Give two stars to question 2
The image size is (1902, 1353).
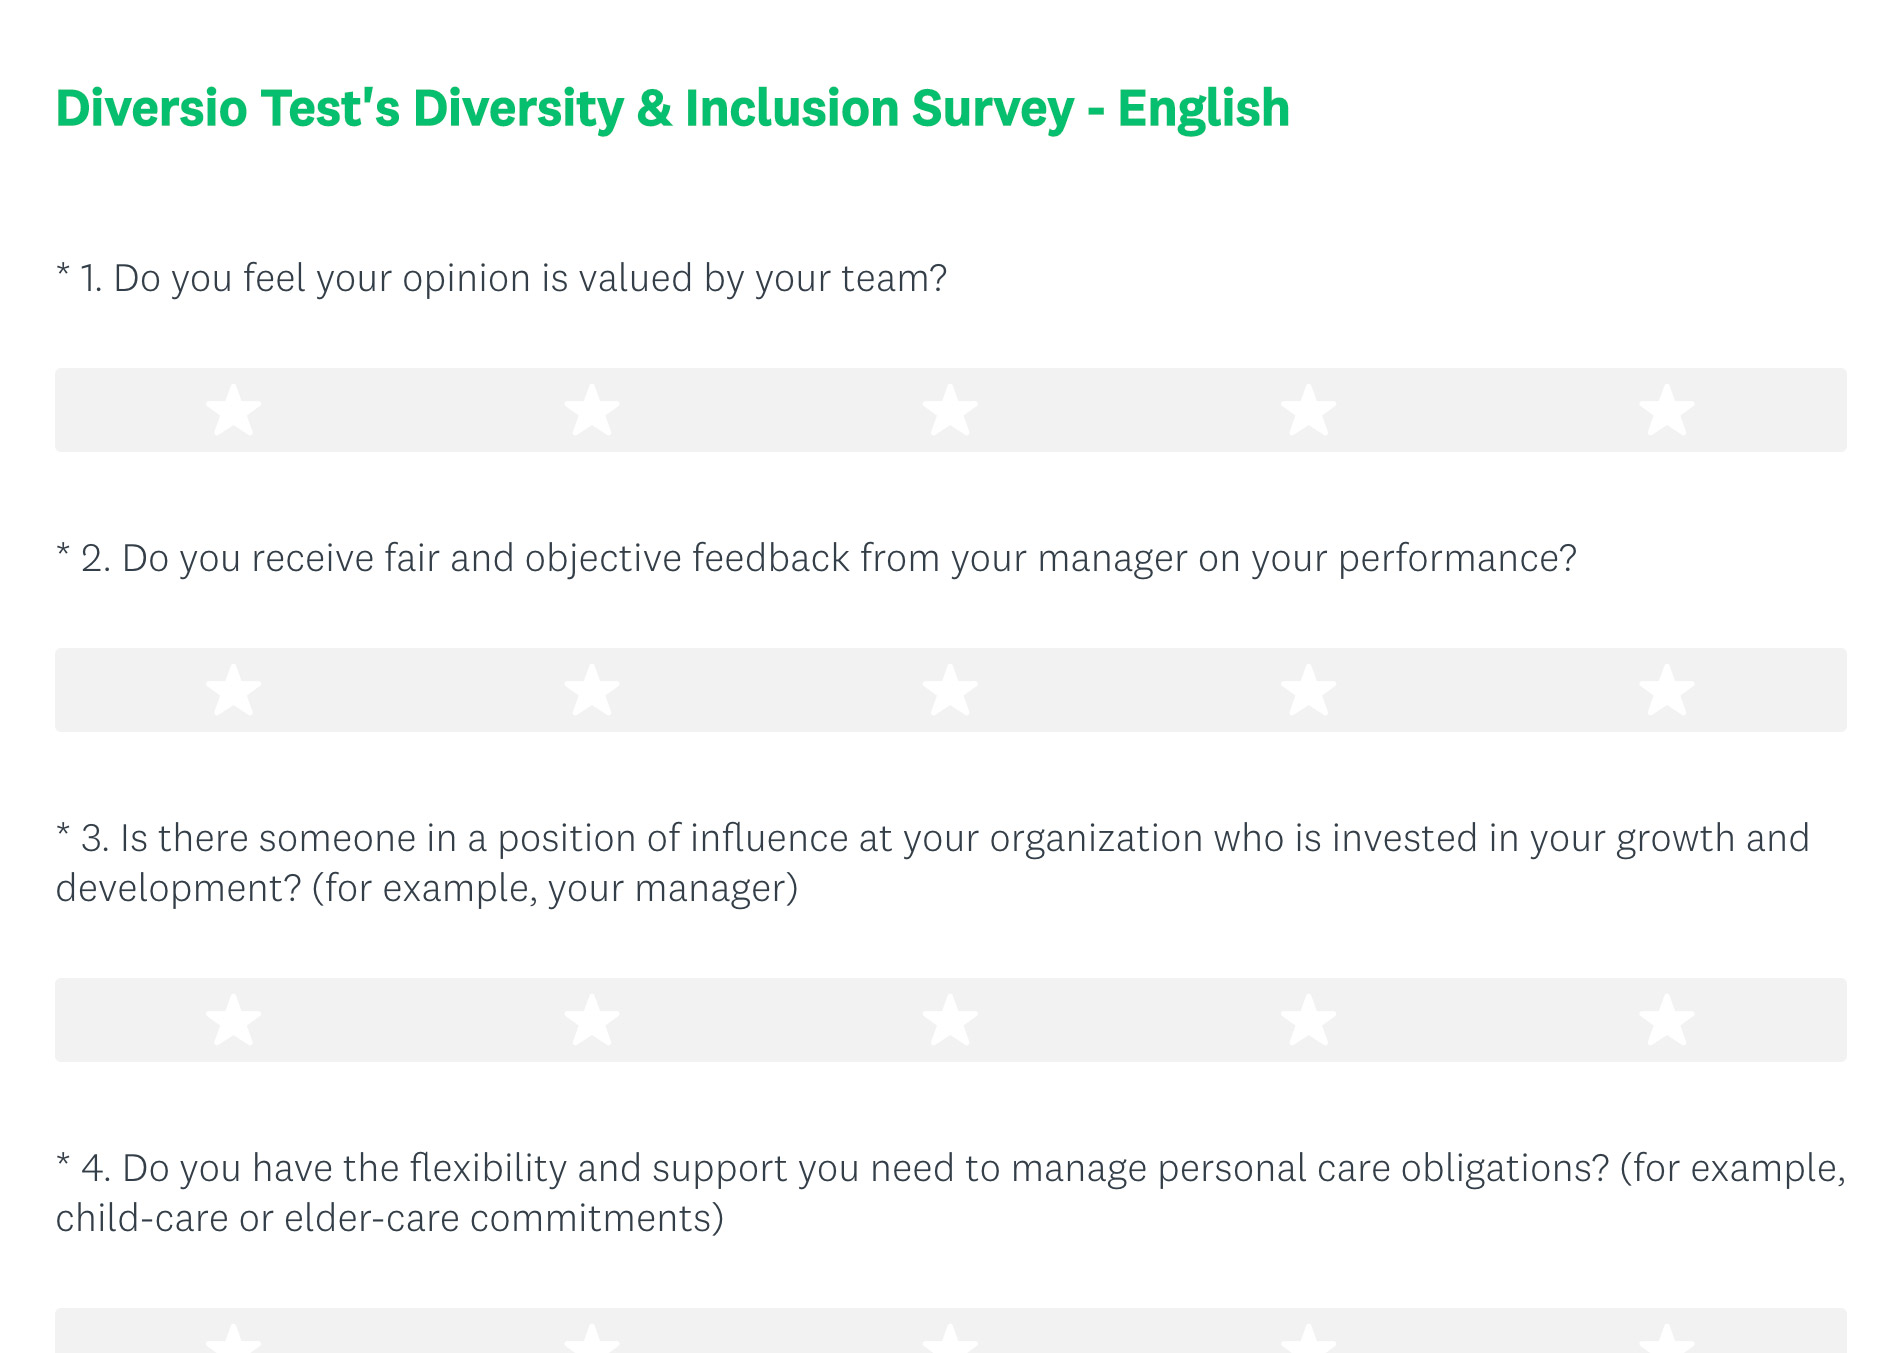click(592, 690)
